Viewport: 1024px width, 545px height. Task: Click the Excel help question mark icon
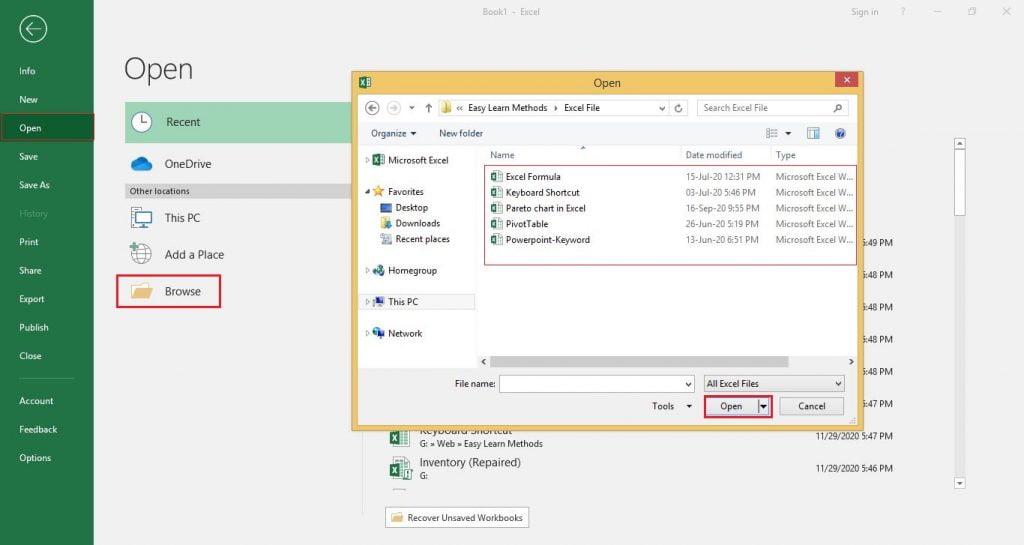[x=903, y=12]
